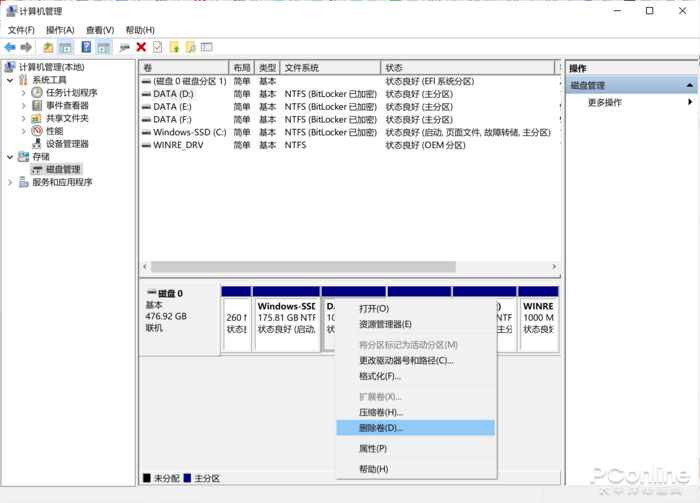Toggle show/hide console tree icon
This screenshot has width=700, height=503.
[65, 47]
